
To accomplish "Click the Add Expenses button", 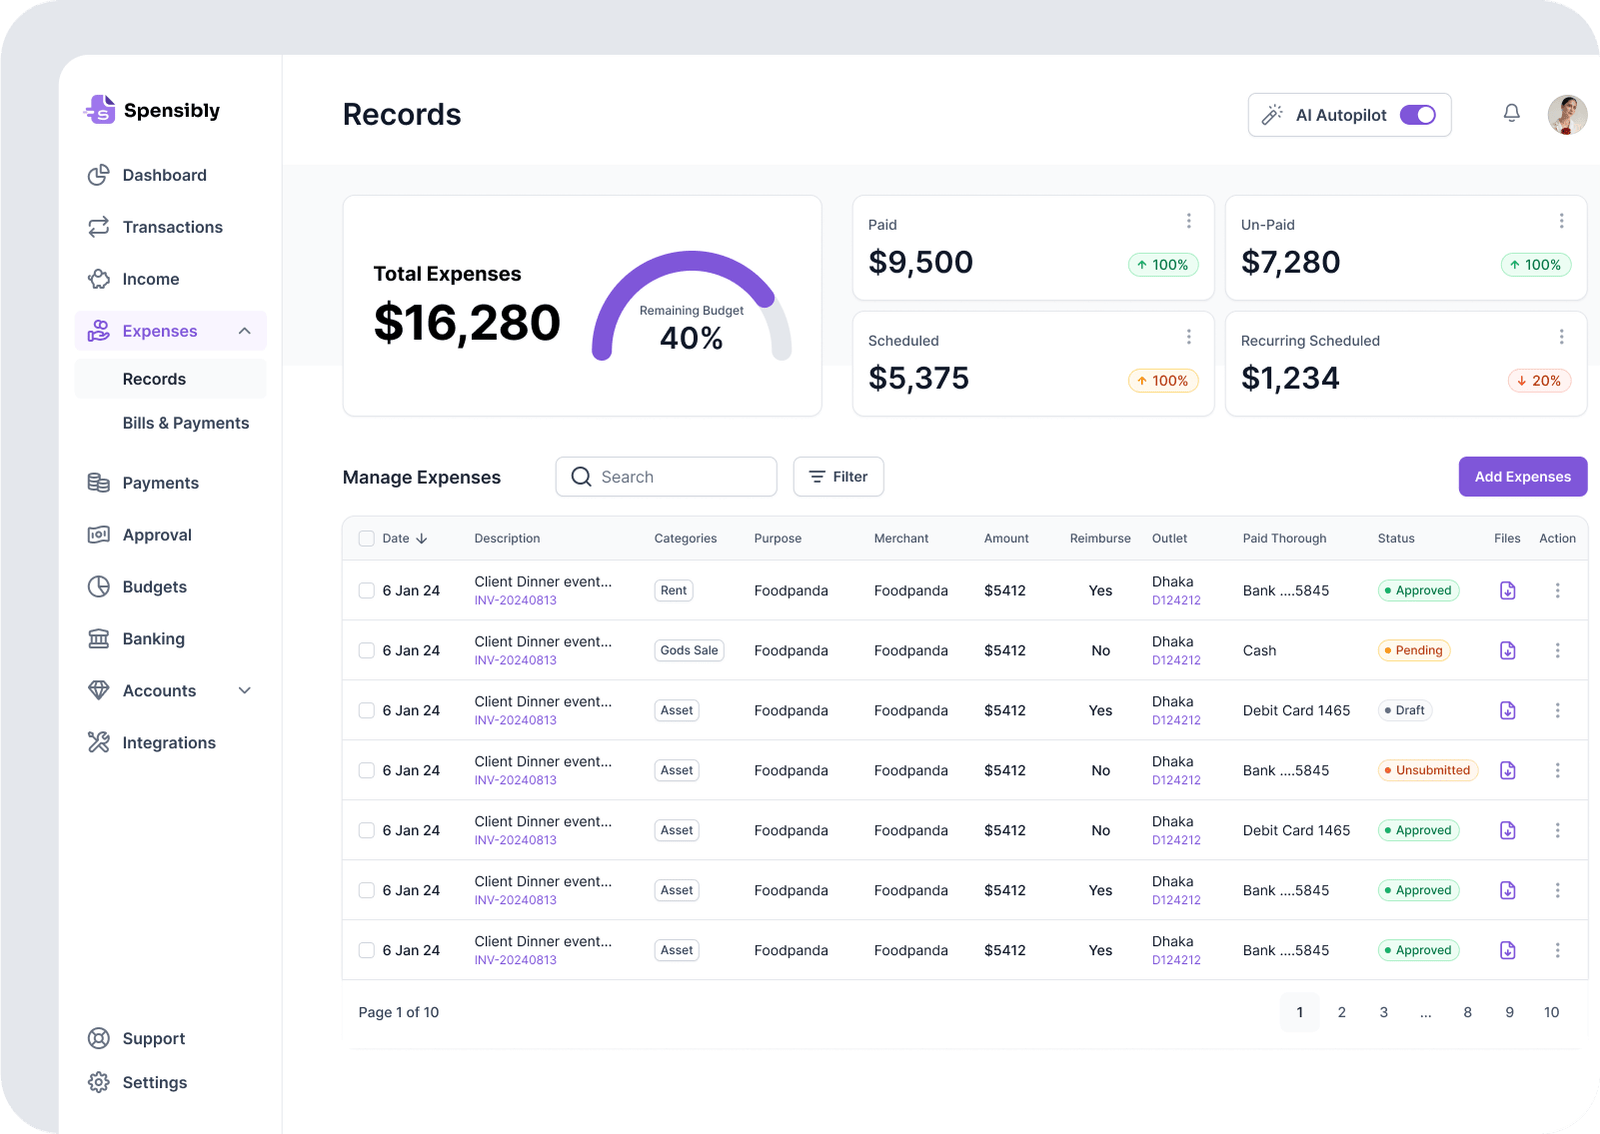I will [x=1522, y=477].
